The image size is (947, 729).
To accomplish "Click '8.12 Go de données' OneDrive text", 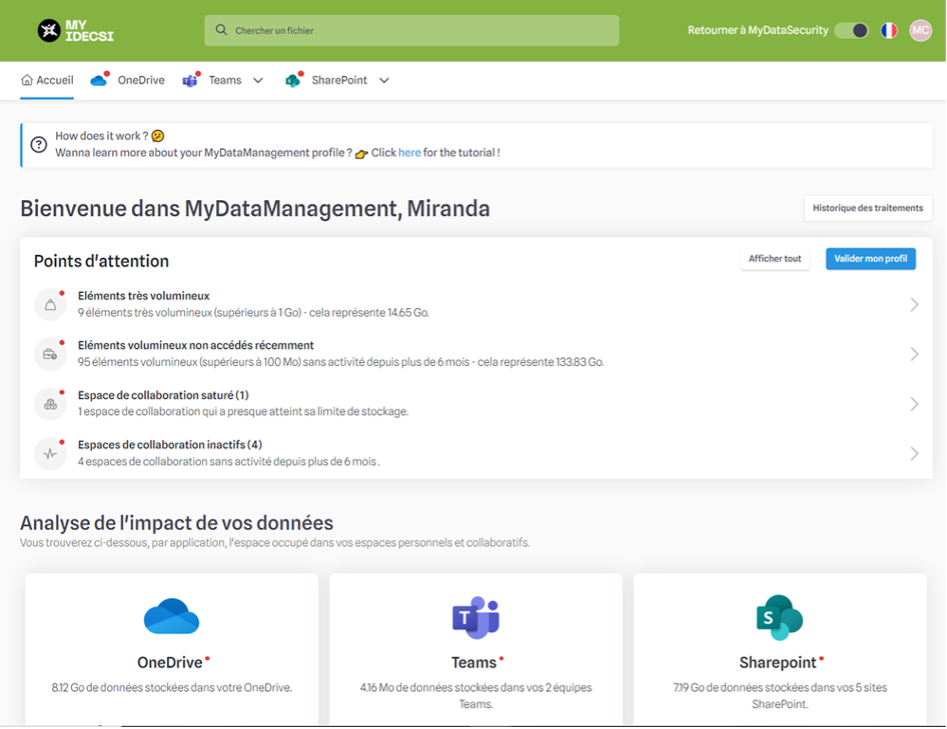I will coord(172,687).
